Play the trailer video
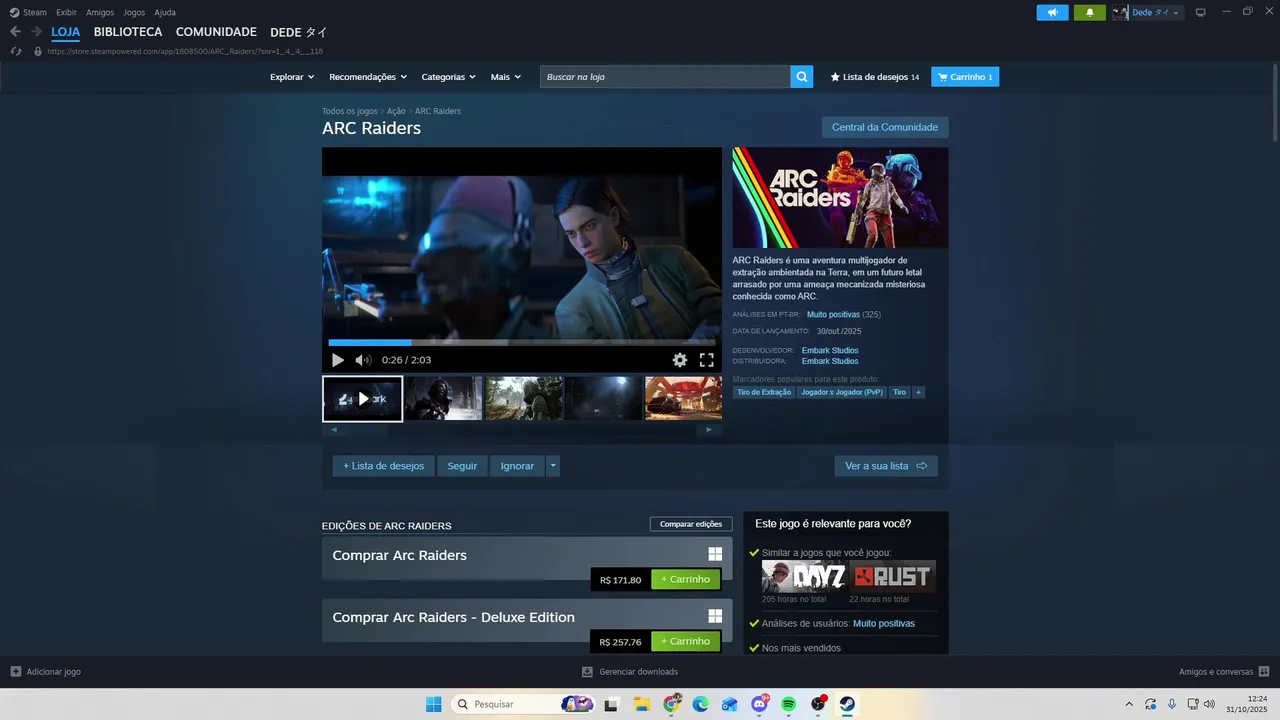1280x720 pixels. [x=338, y=360]
